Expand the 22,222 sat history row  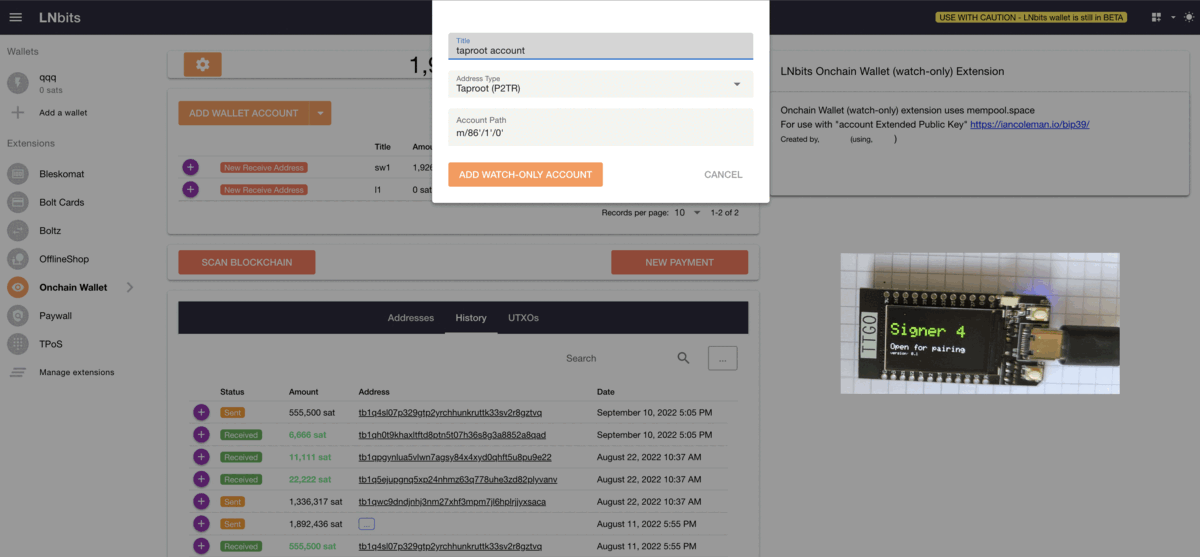200,479
